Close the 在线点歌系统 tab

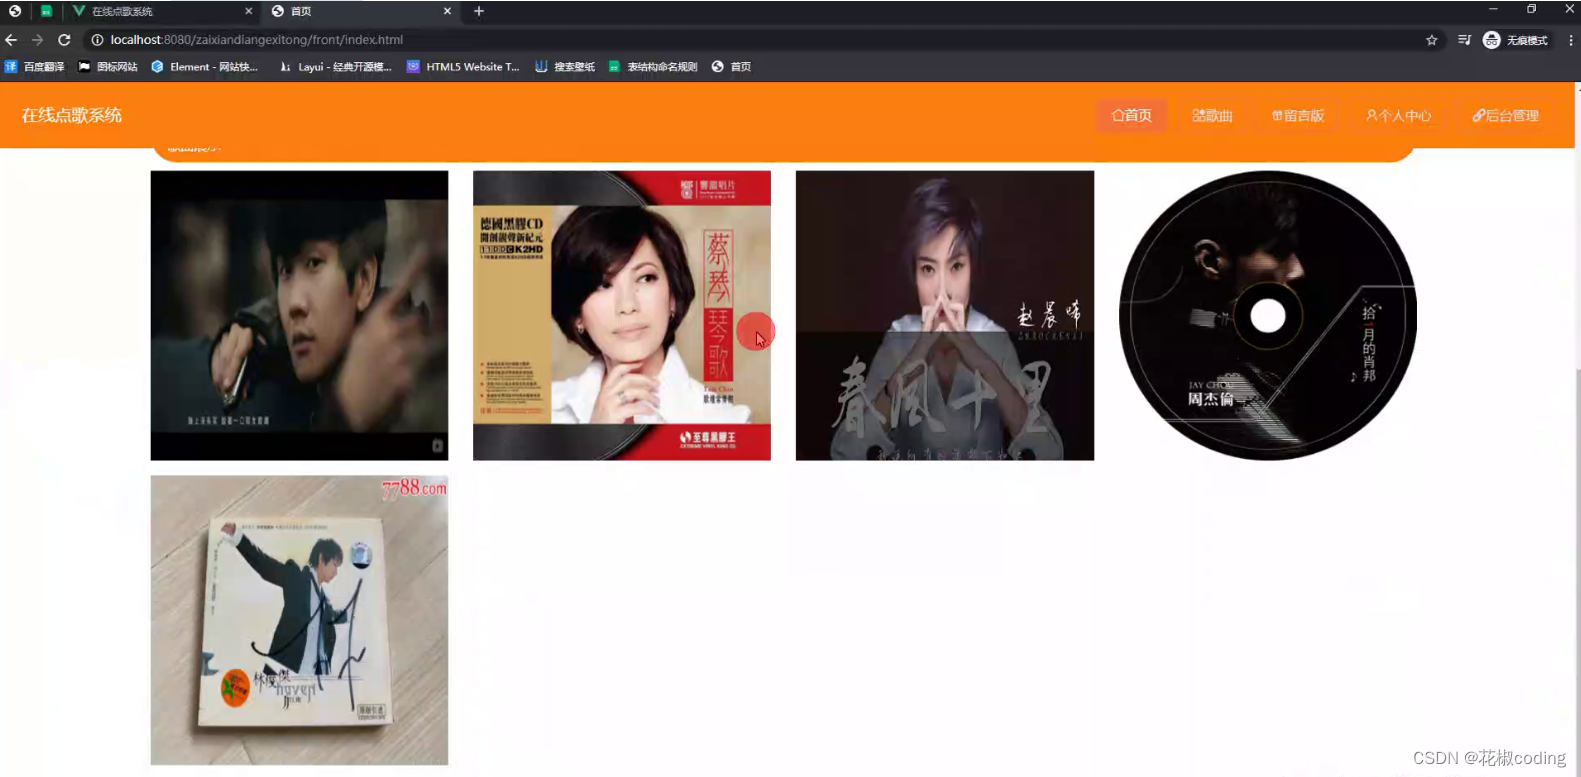[x=248, y=11]
